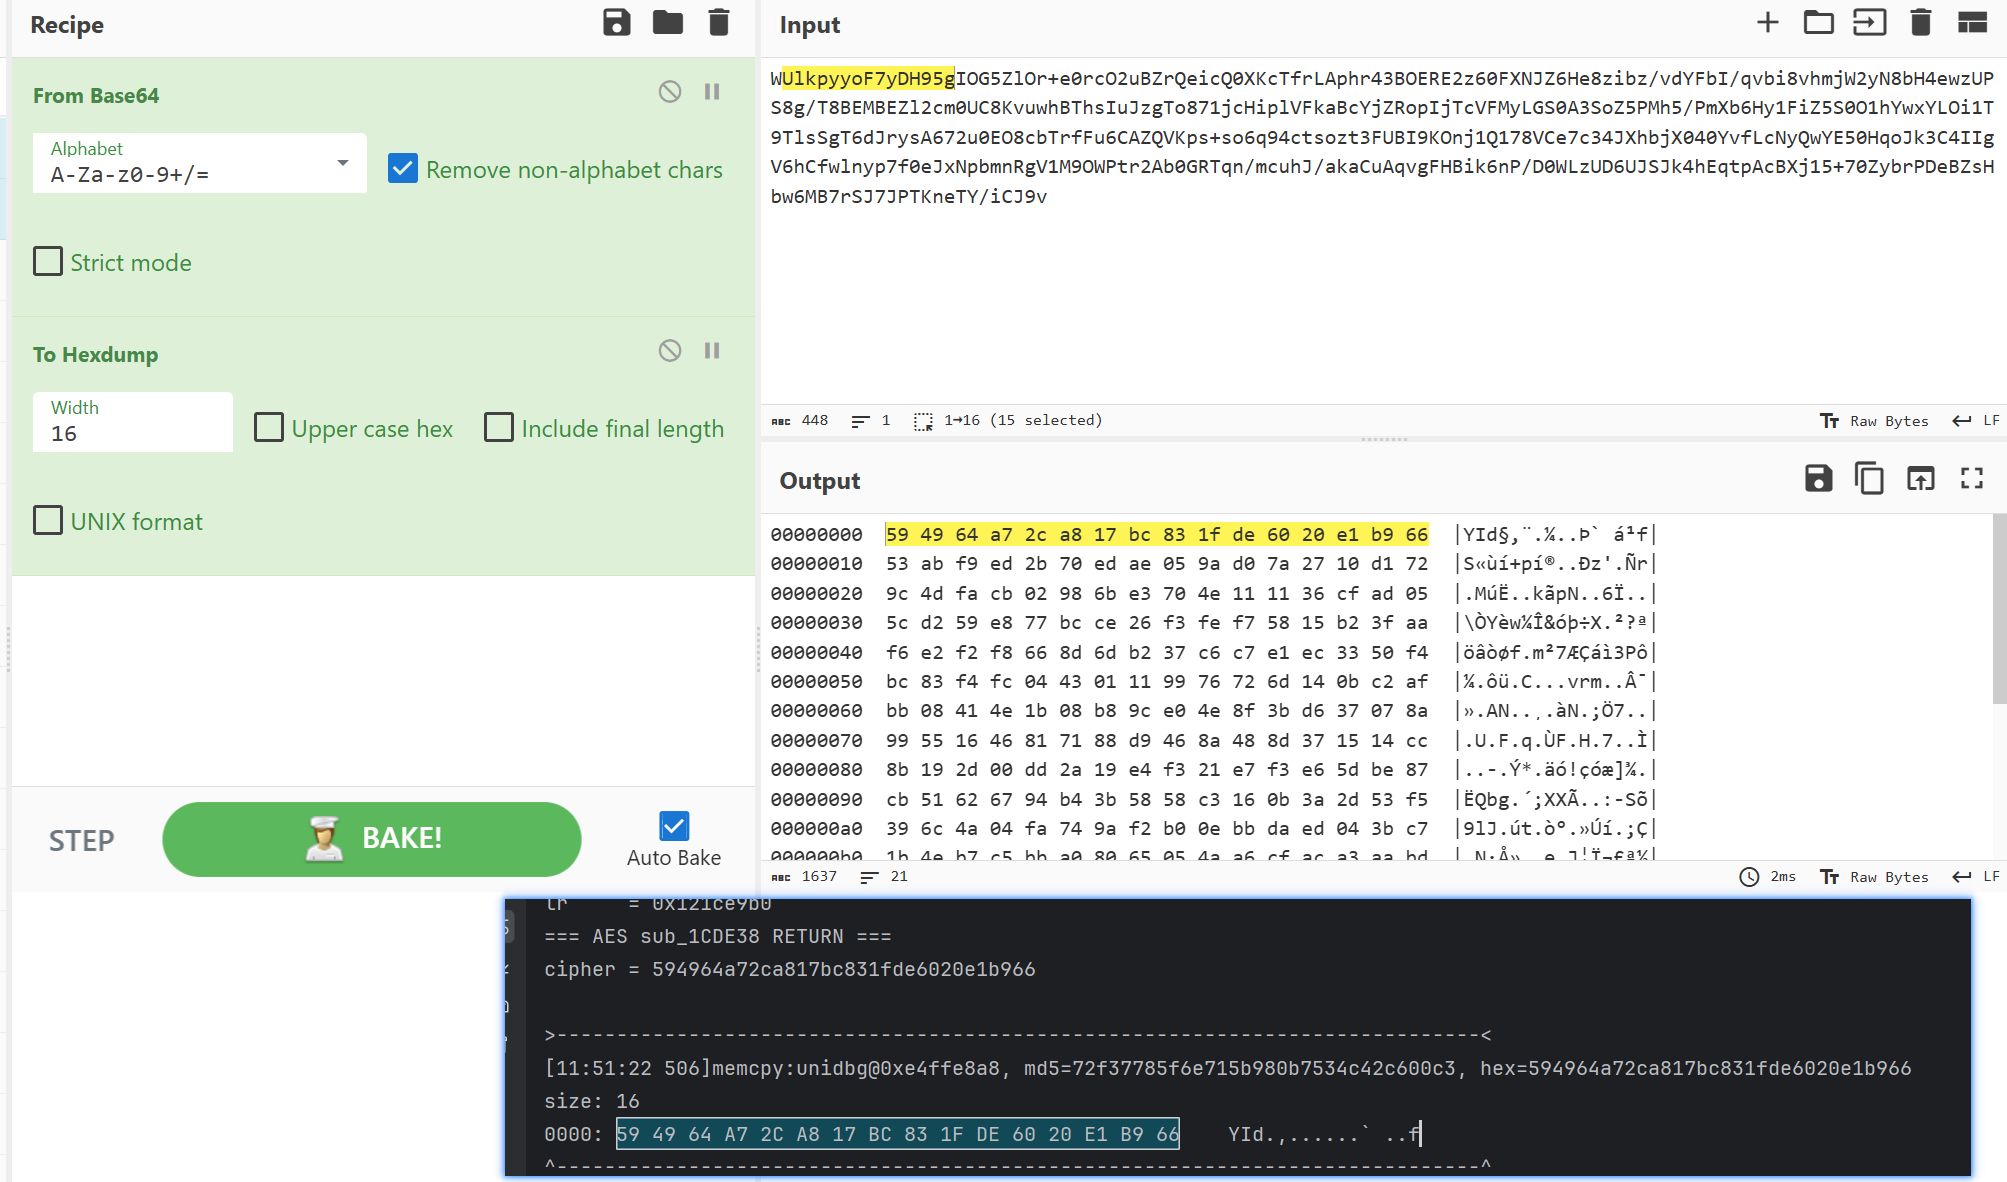2007x1182 pixels.
Task: Enable Upper case hex option
Action: (x=269, y=428)
